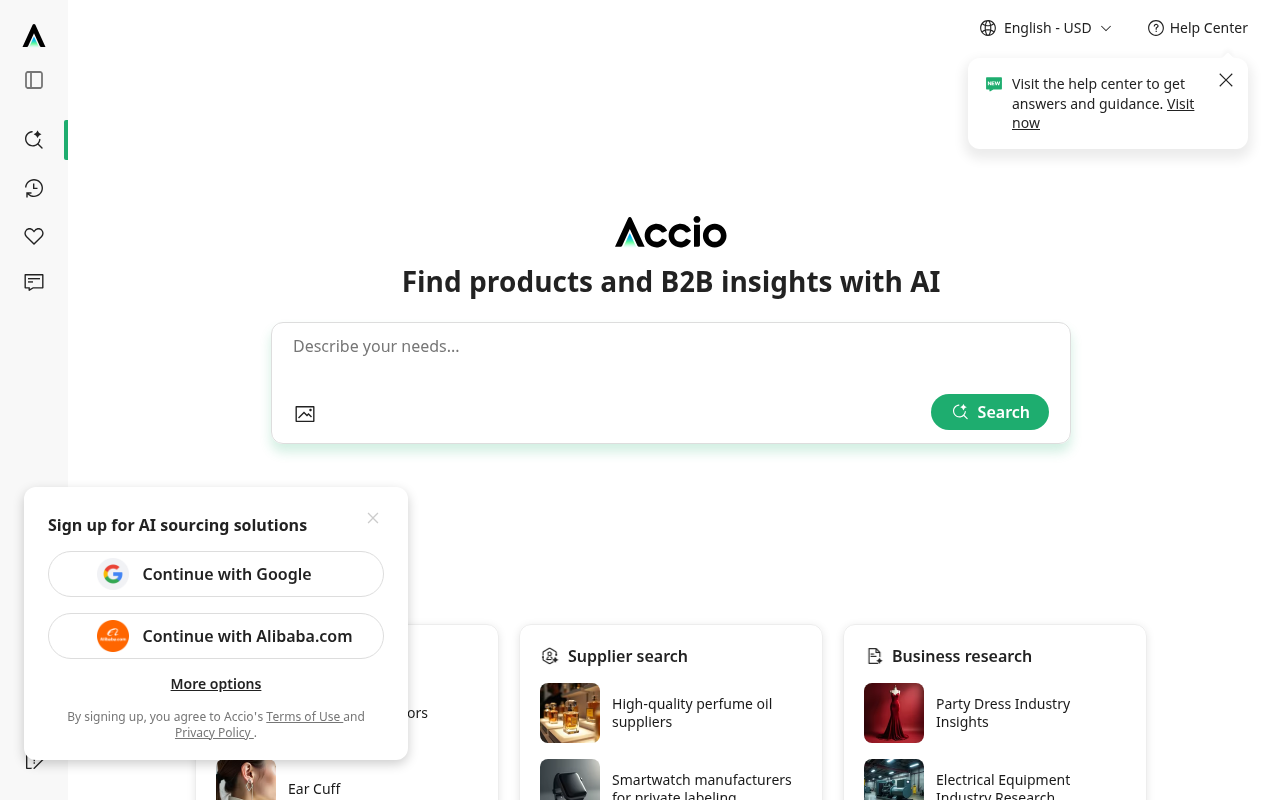Open favorites using the heart icon
The image size is (1280, 800).
coord(33,236)
